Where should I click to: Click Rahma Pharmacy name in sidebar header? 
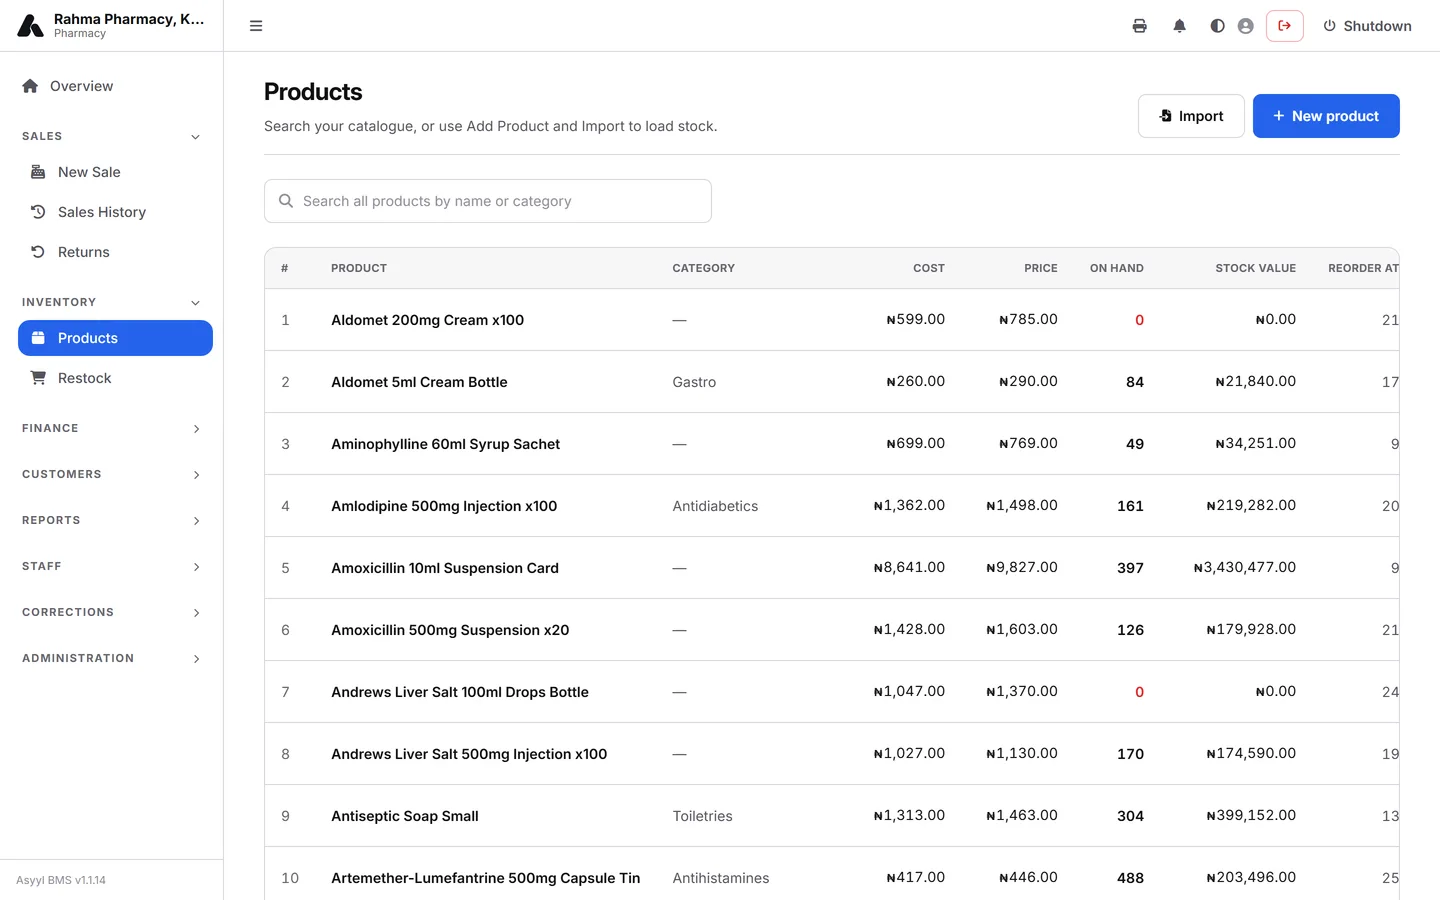pyautogui.click(x=129, y=19)
